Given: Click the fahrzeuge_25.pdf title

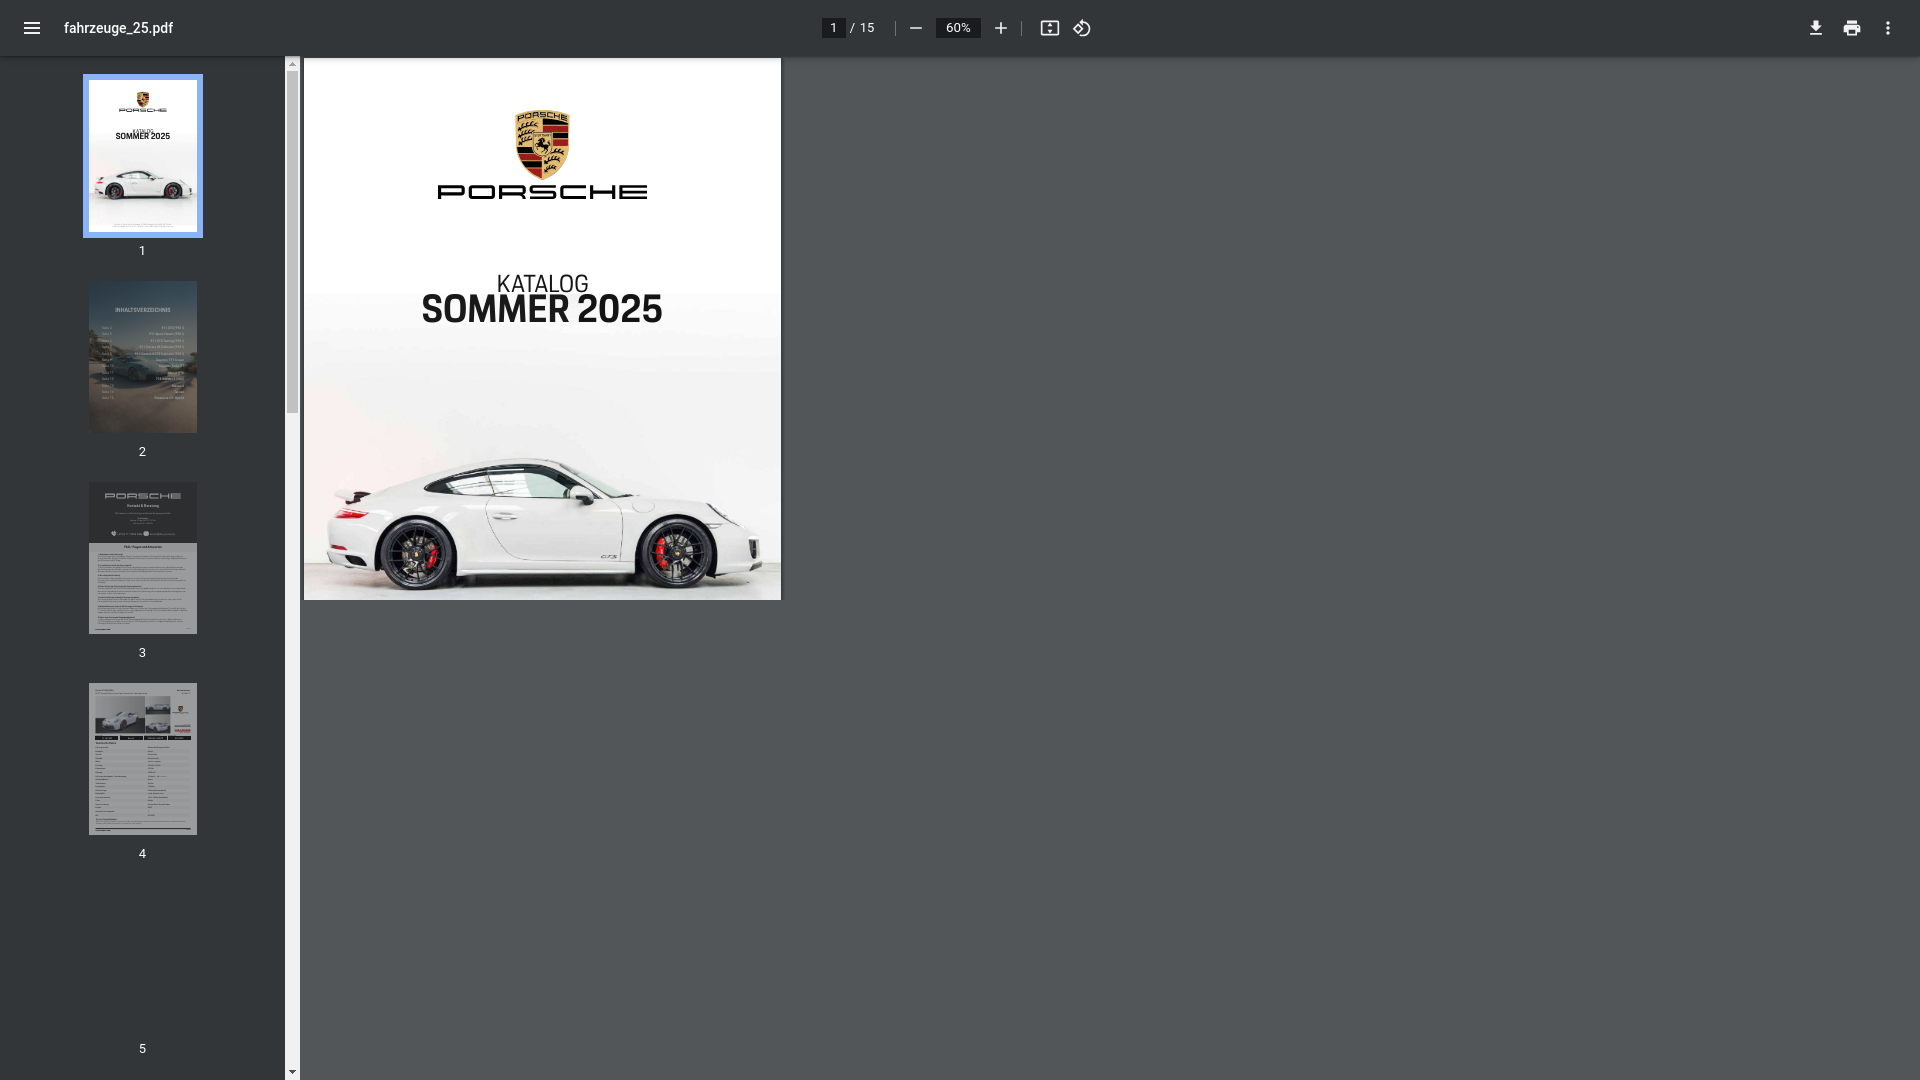Looking at the screenshot, I should (118, 28).
